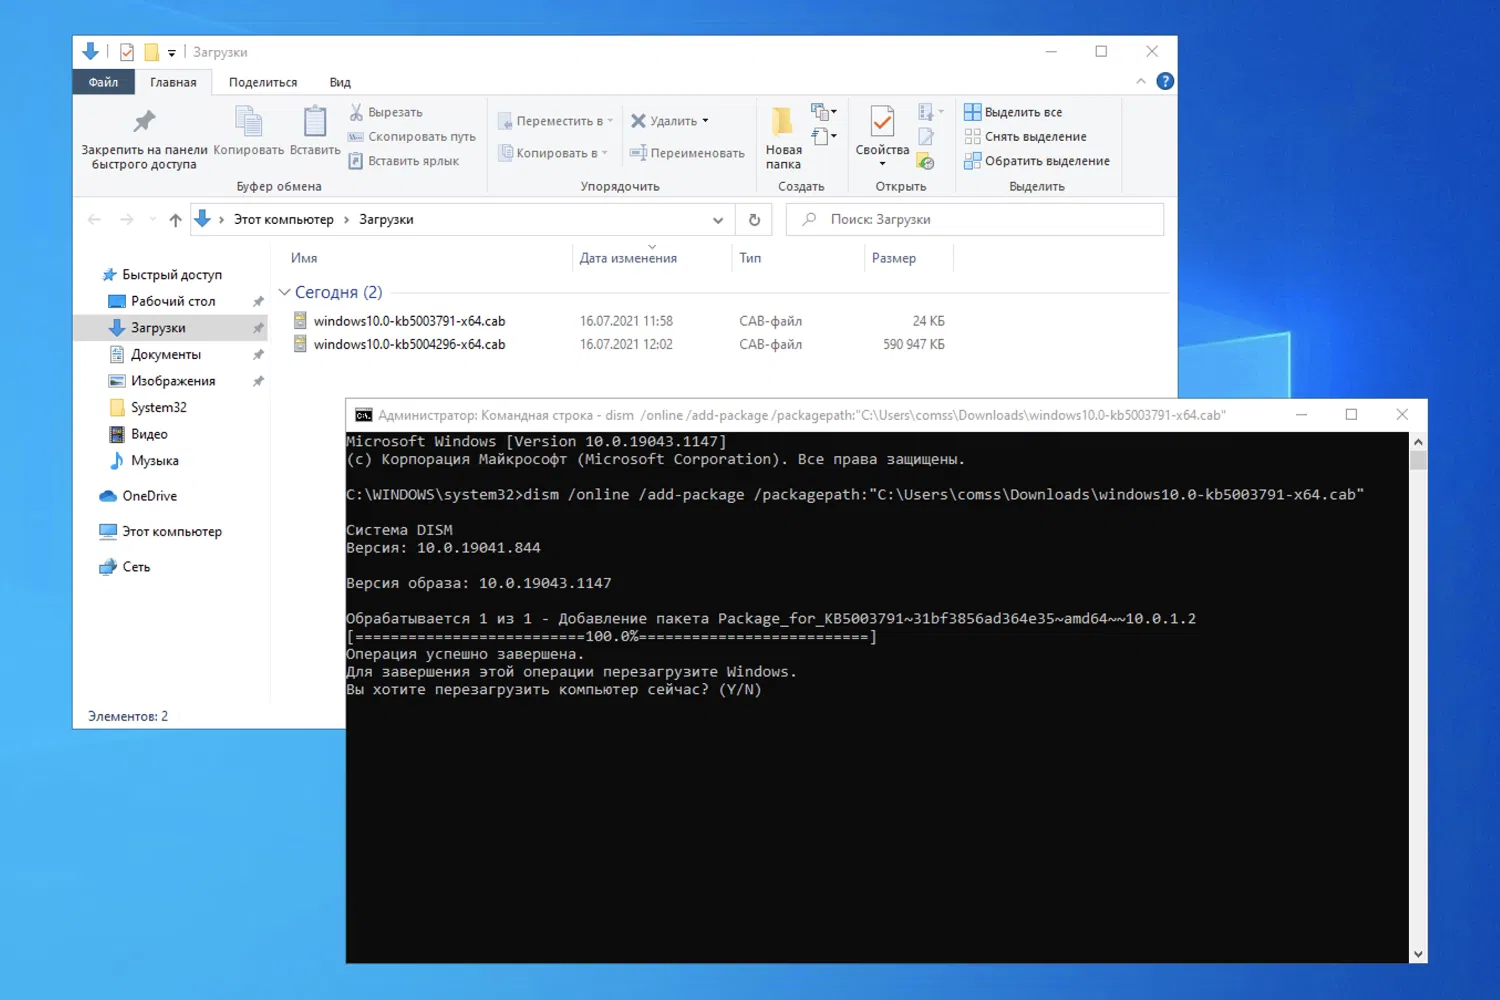Create a New folder

pos(783,138)
